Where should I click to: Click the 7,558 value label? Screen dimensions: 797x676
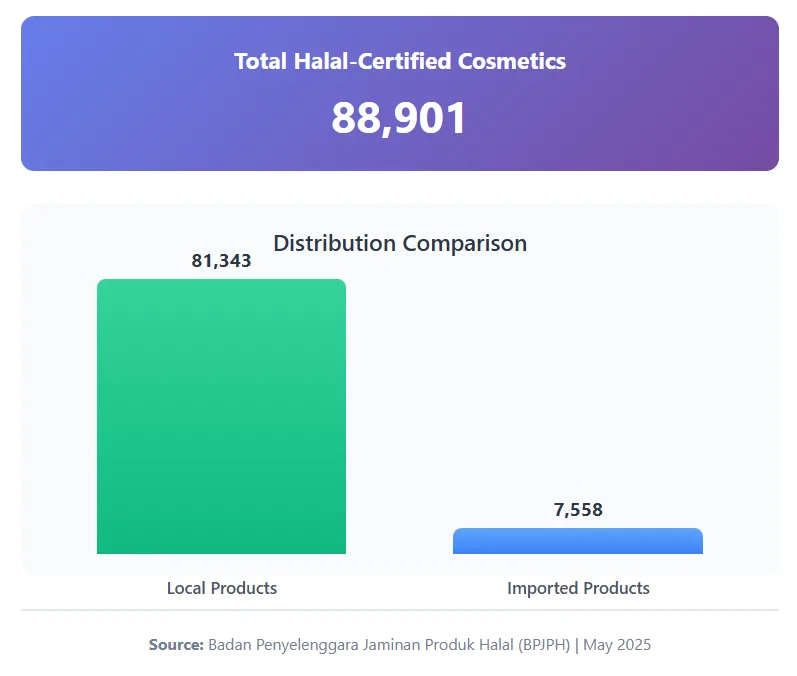click(x=577, y=510)
